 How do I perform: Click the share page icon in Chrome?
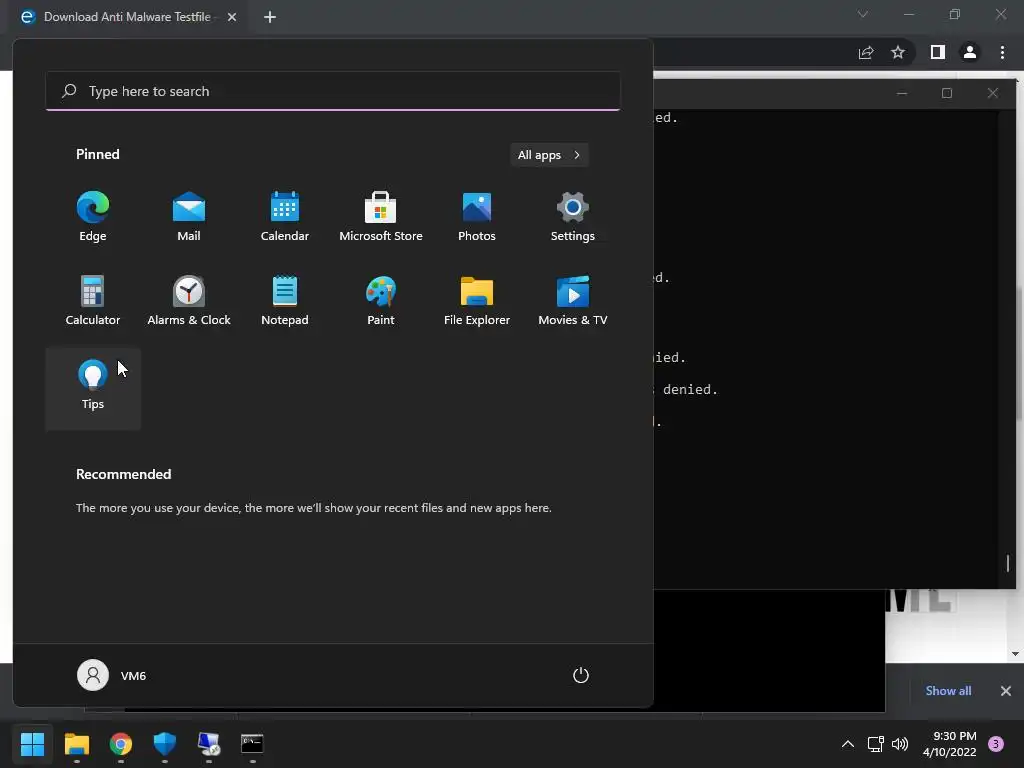click(866, 52)
